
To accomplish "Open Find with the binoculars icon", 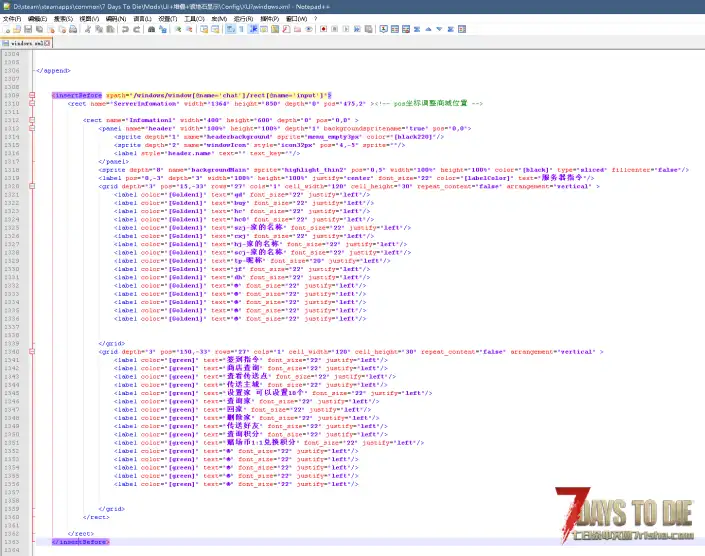I will point(152,29).
